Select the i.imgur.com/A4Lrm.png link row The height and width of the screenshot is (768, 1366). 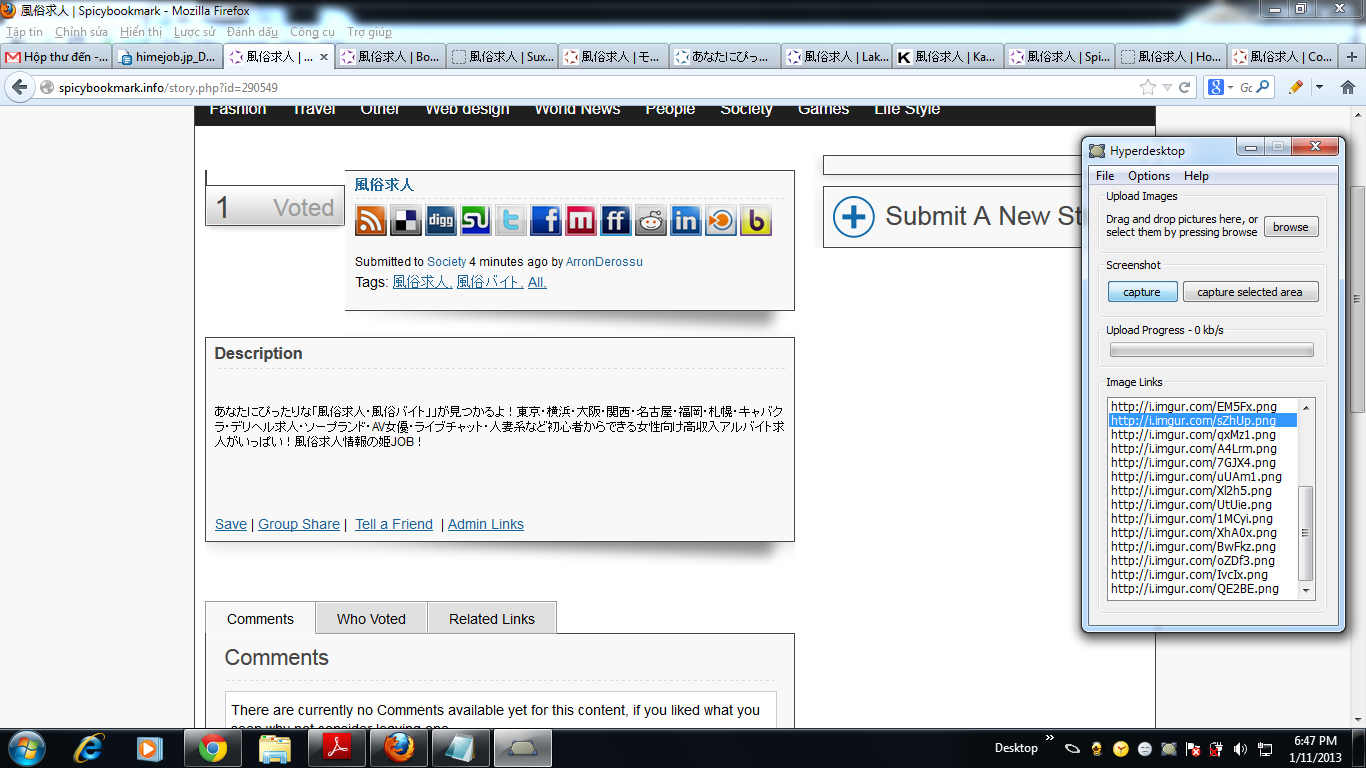coord(1203,449)
